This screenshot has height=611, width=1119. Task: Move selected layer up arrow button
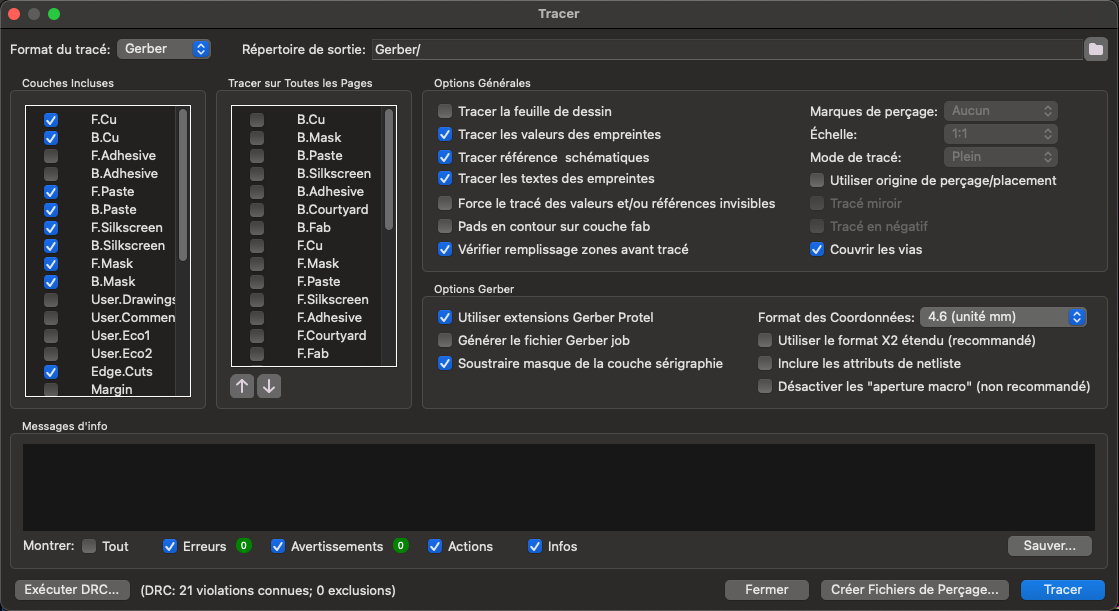pos(242,386)
